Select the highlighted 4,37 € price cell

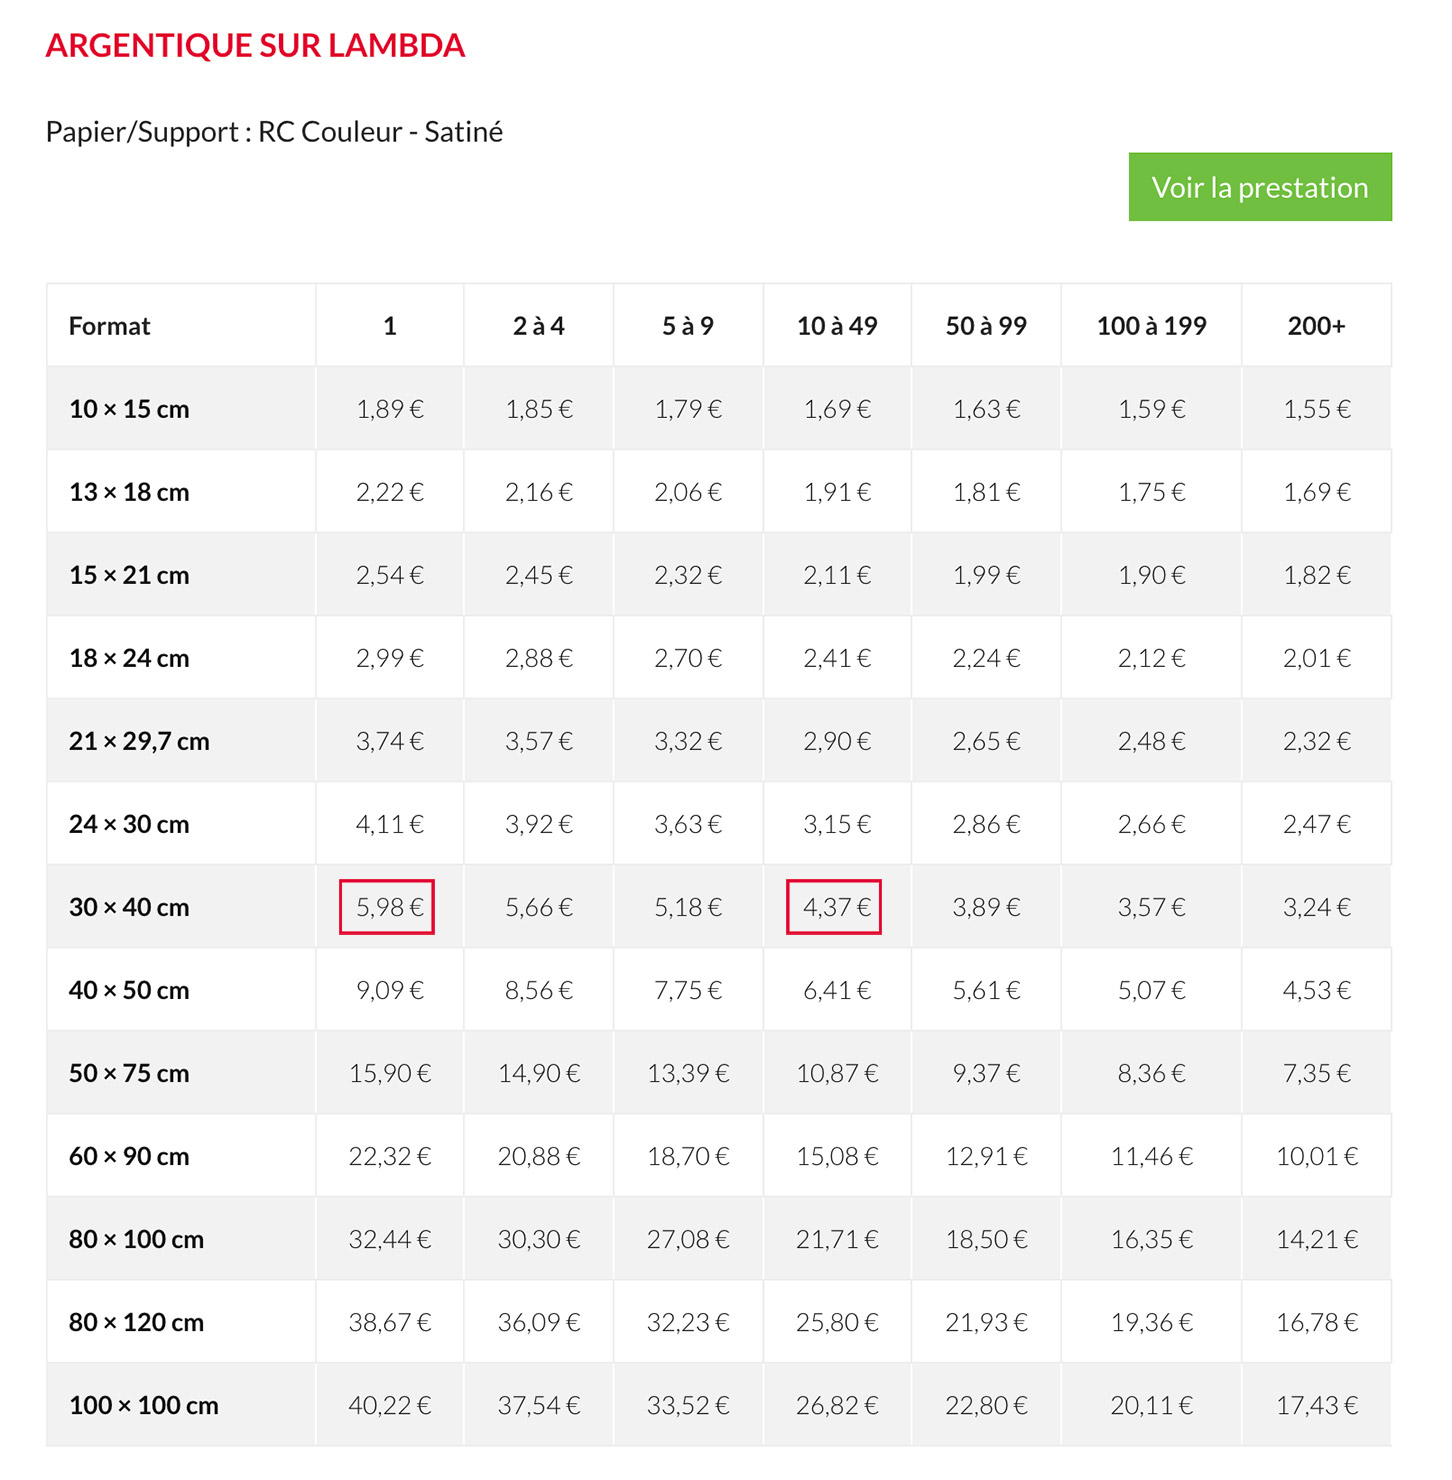point(834,907)
